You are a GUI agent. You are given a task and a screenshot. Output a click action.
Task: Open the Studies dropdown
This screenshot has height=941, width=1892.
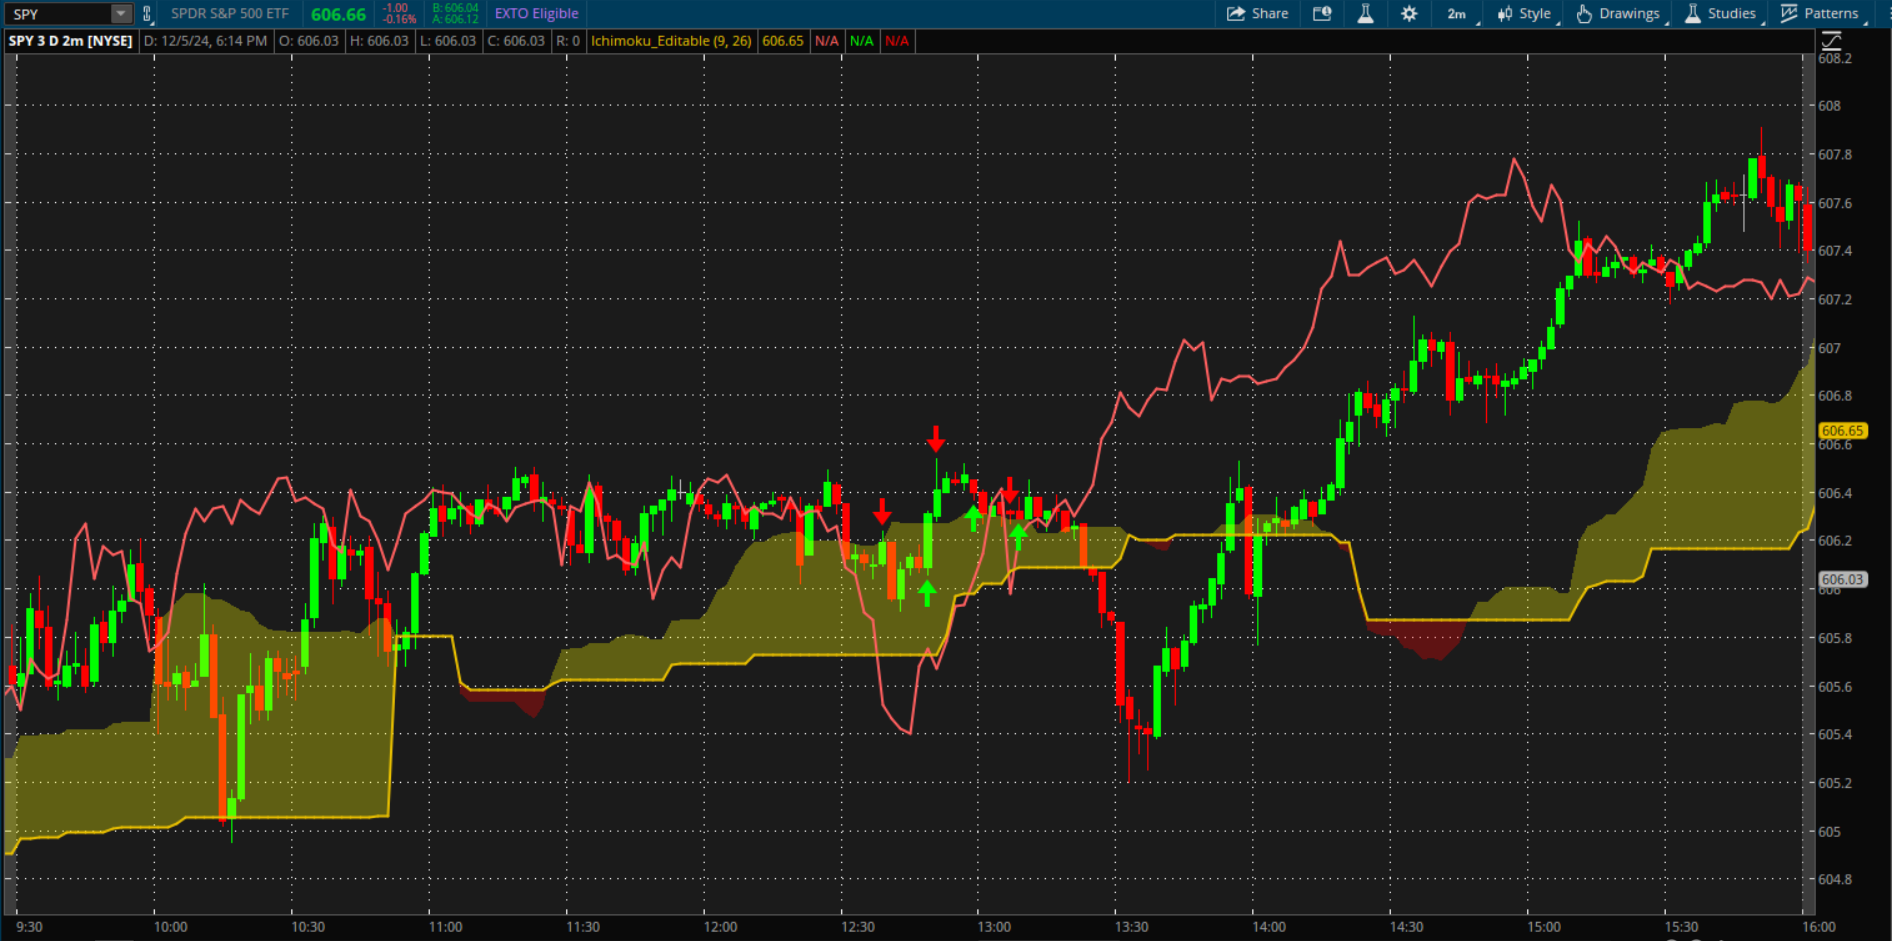(1721, 14)
